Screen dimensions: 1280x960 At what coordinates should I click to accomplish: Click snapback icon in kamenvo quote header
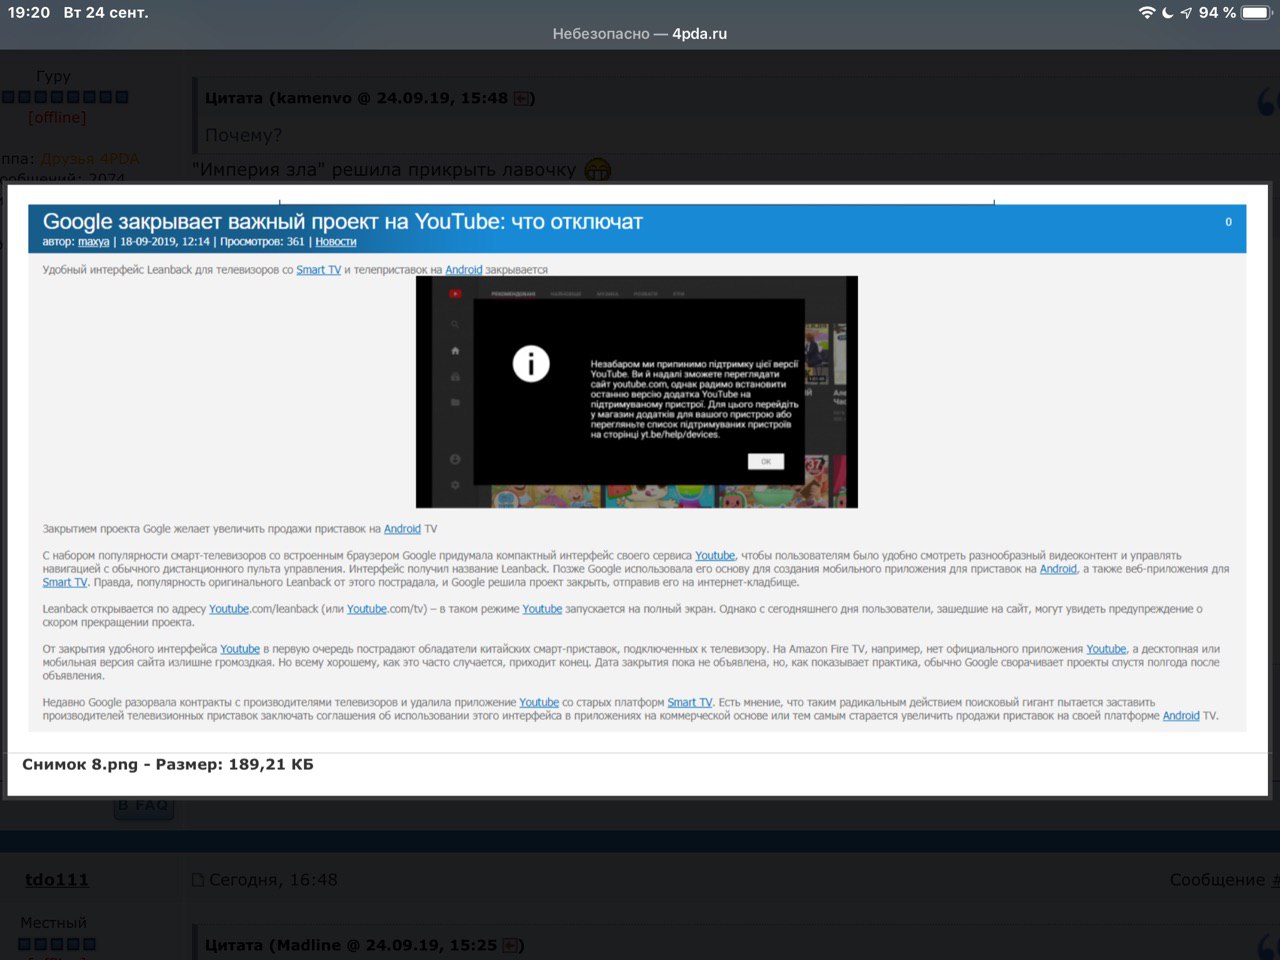[x=521, y=98]
